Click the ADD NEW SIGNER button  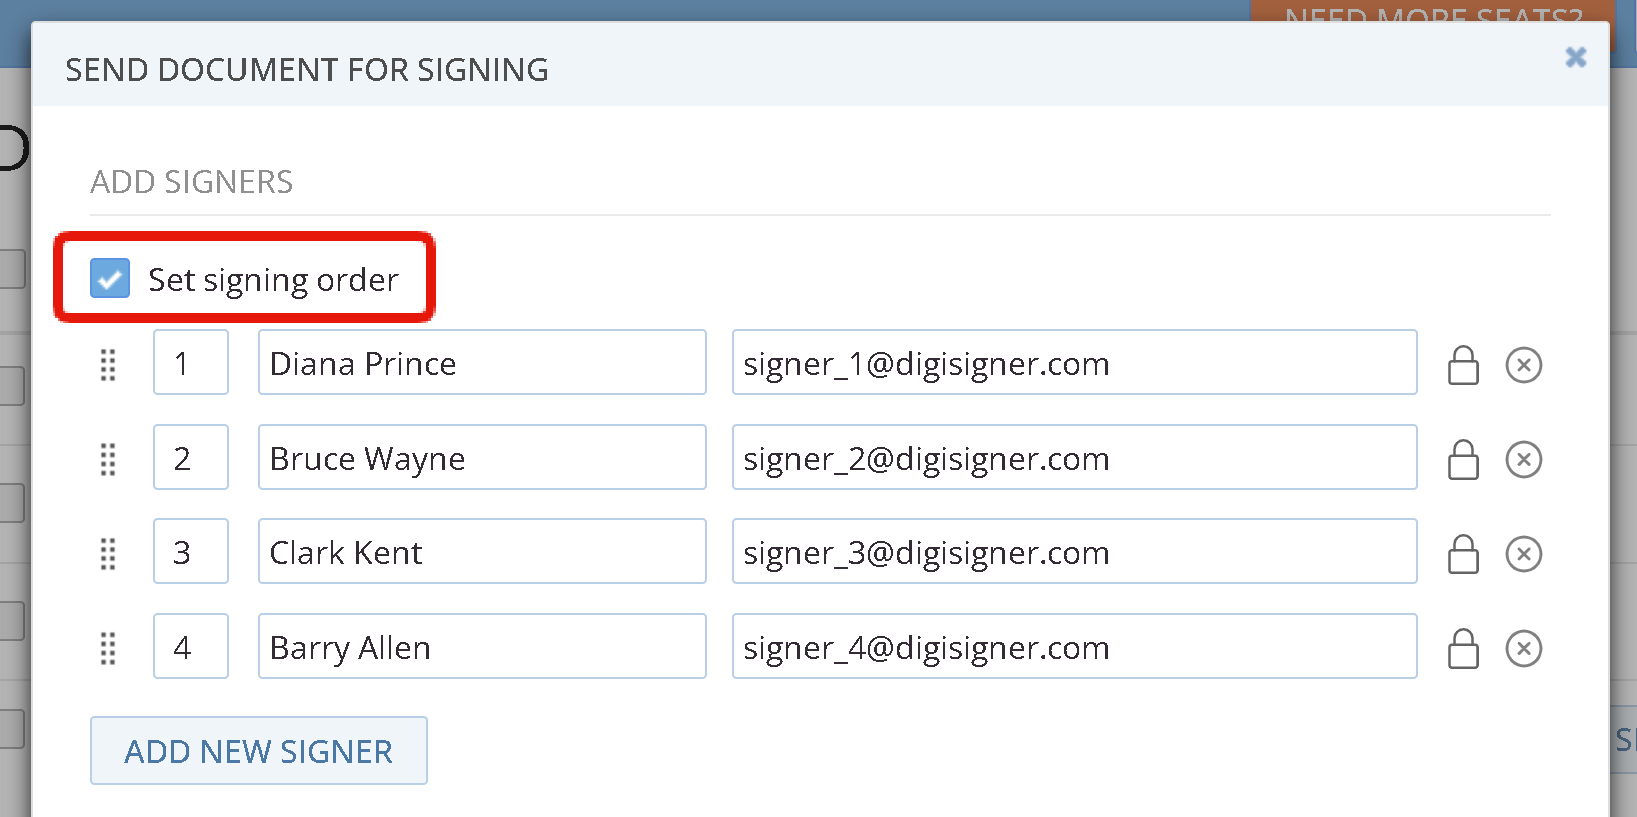coord(259,751)
